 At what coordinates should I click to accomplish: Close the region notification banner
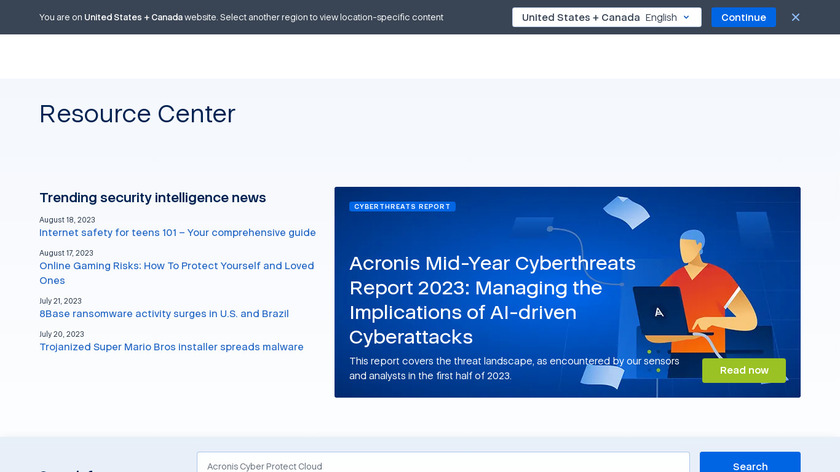click(x=796, y=17)
